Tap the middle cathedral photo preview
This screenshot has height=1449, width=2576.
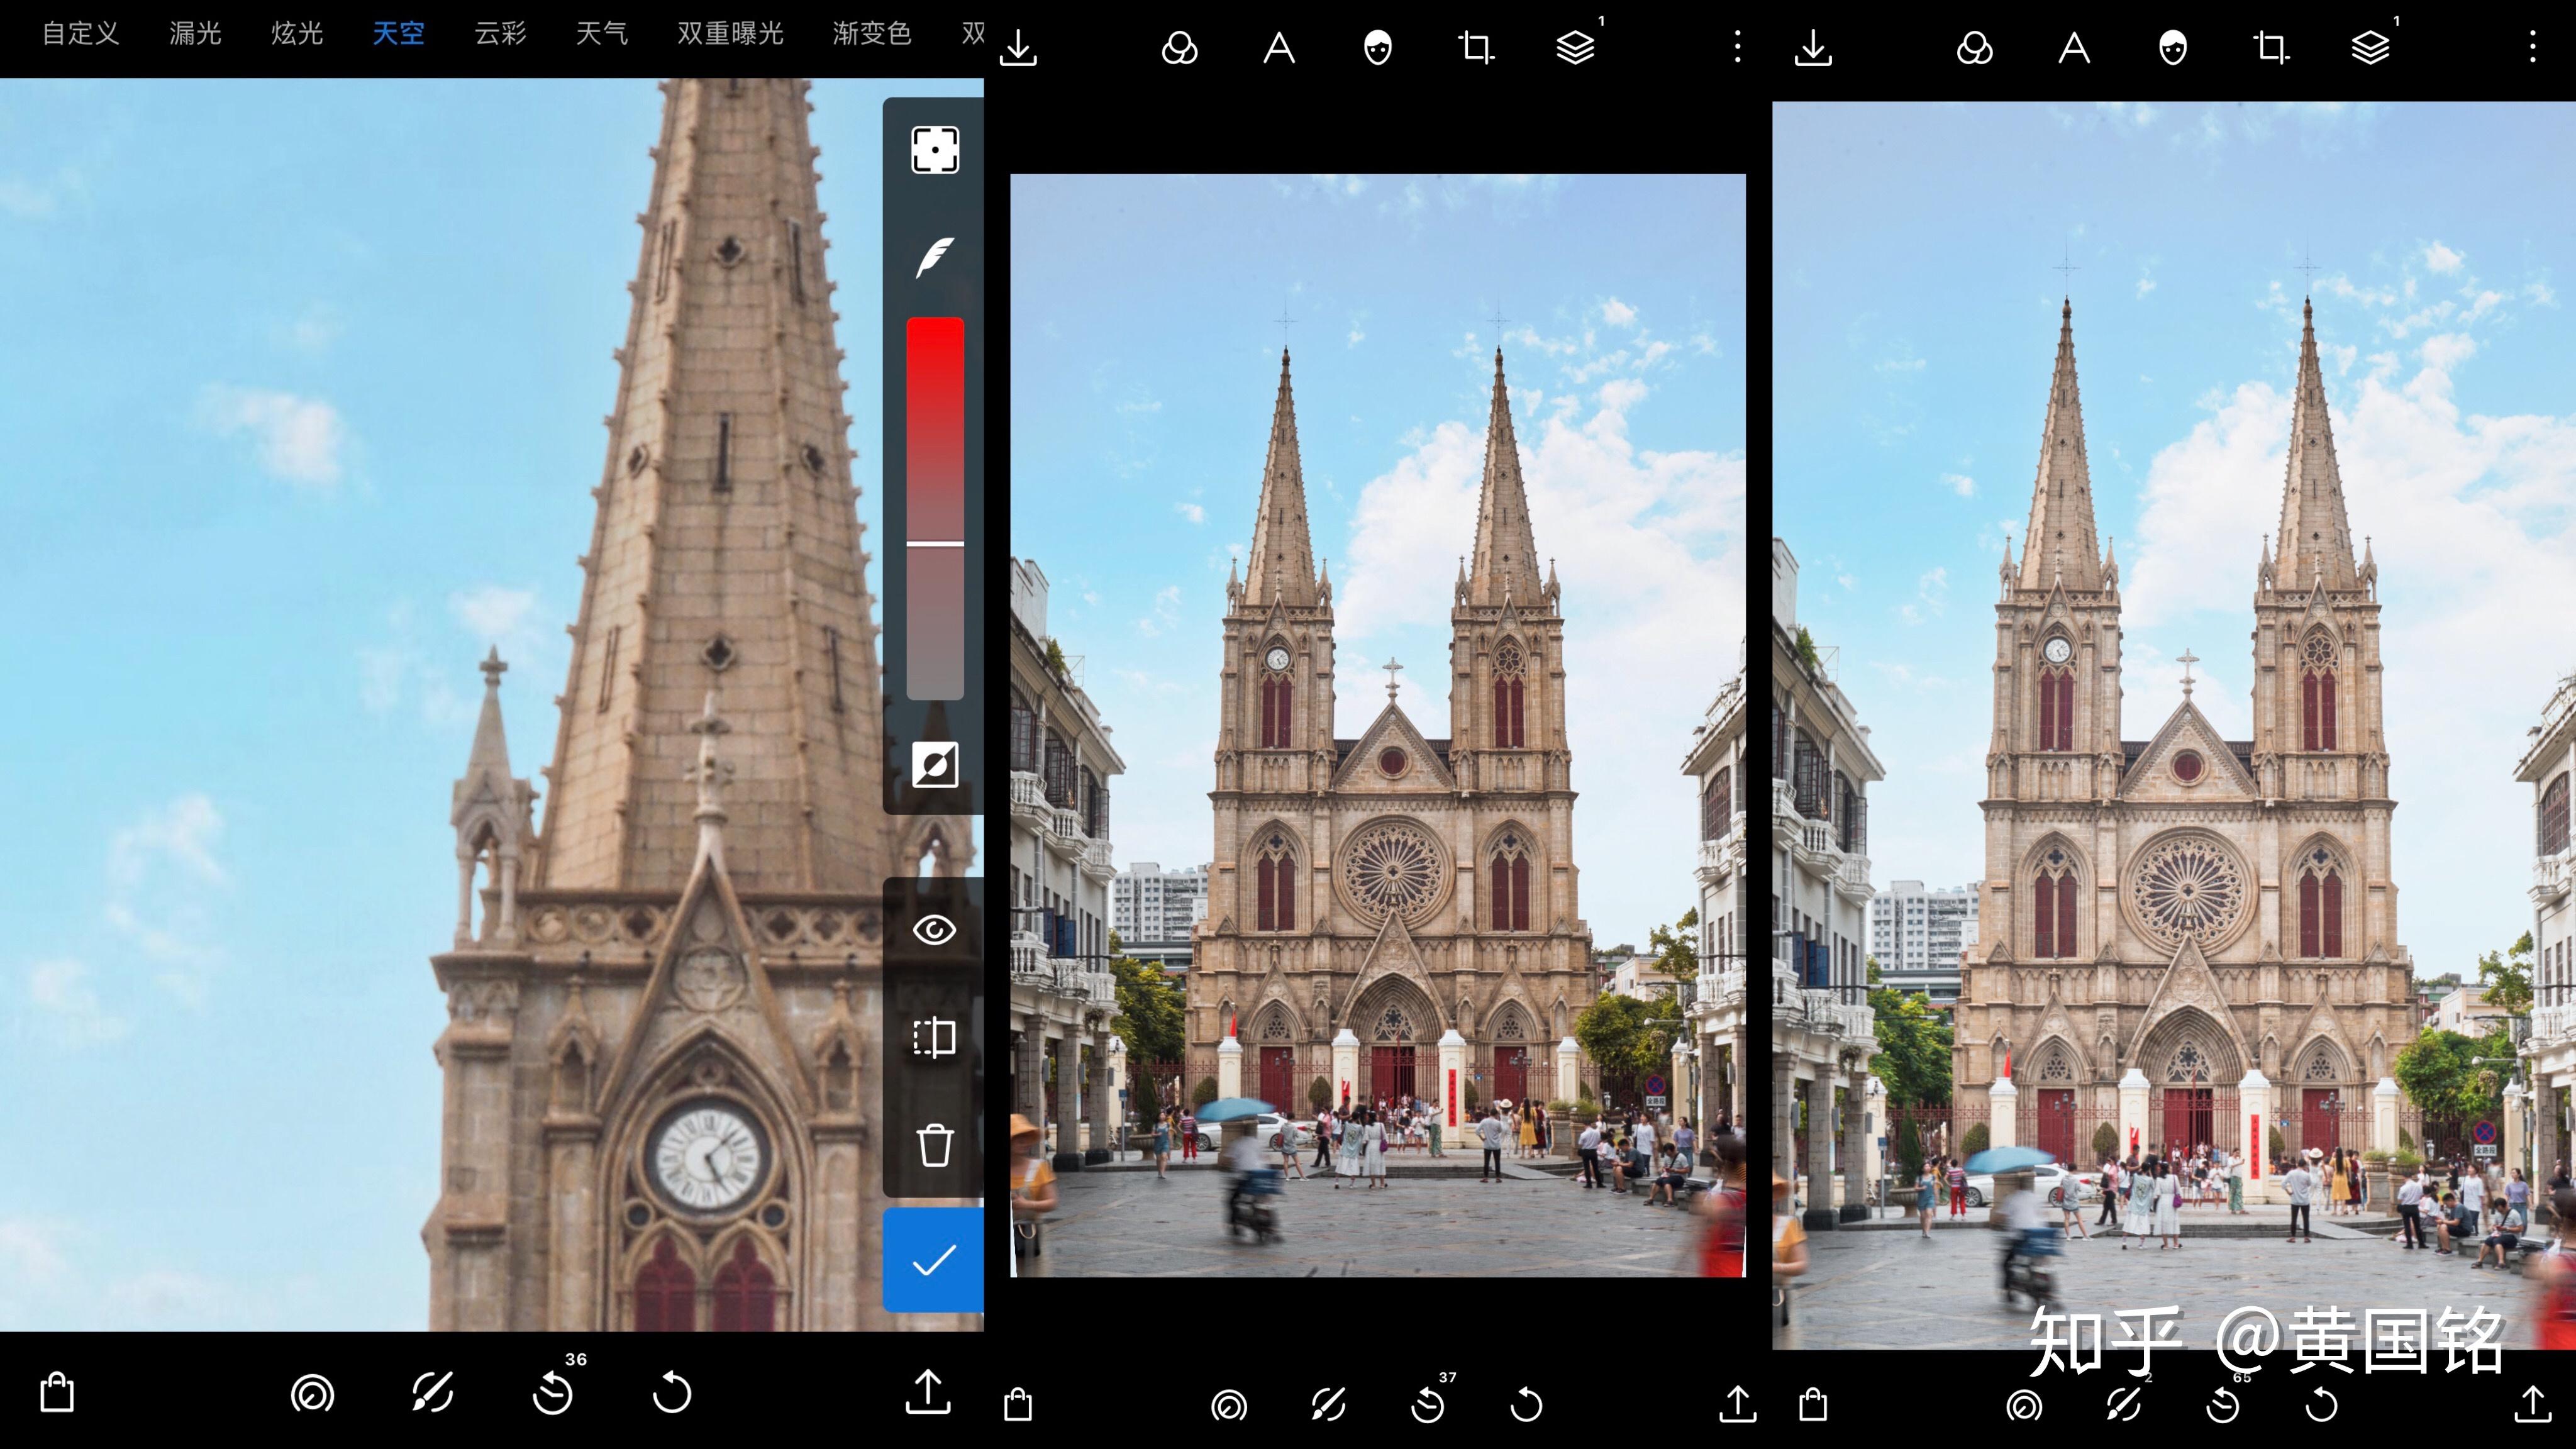(x=1378, y=725)
